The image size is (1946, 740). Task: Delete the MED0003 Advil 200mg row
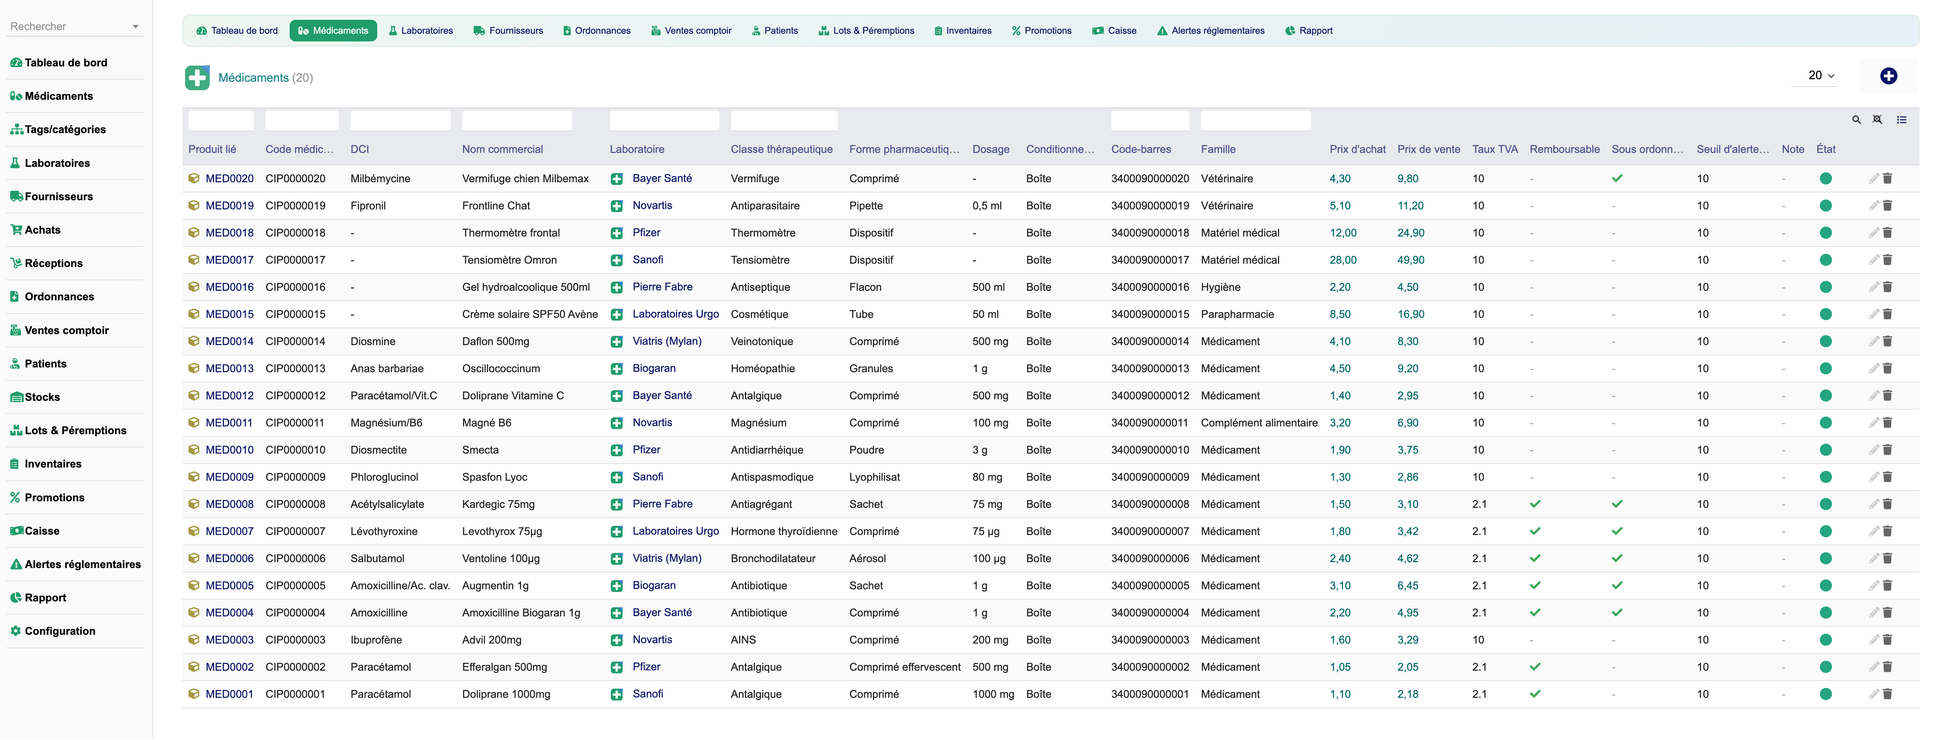tap(1888, 640)
